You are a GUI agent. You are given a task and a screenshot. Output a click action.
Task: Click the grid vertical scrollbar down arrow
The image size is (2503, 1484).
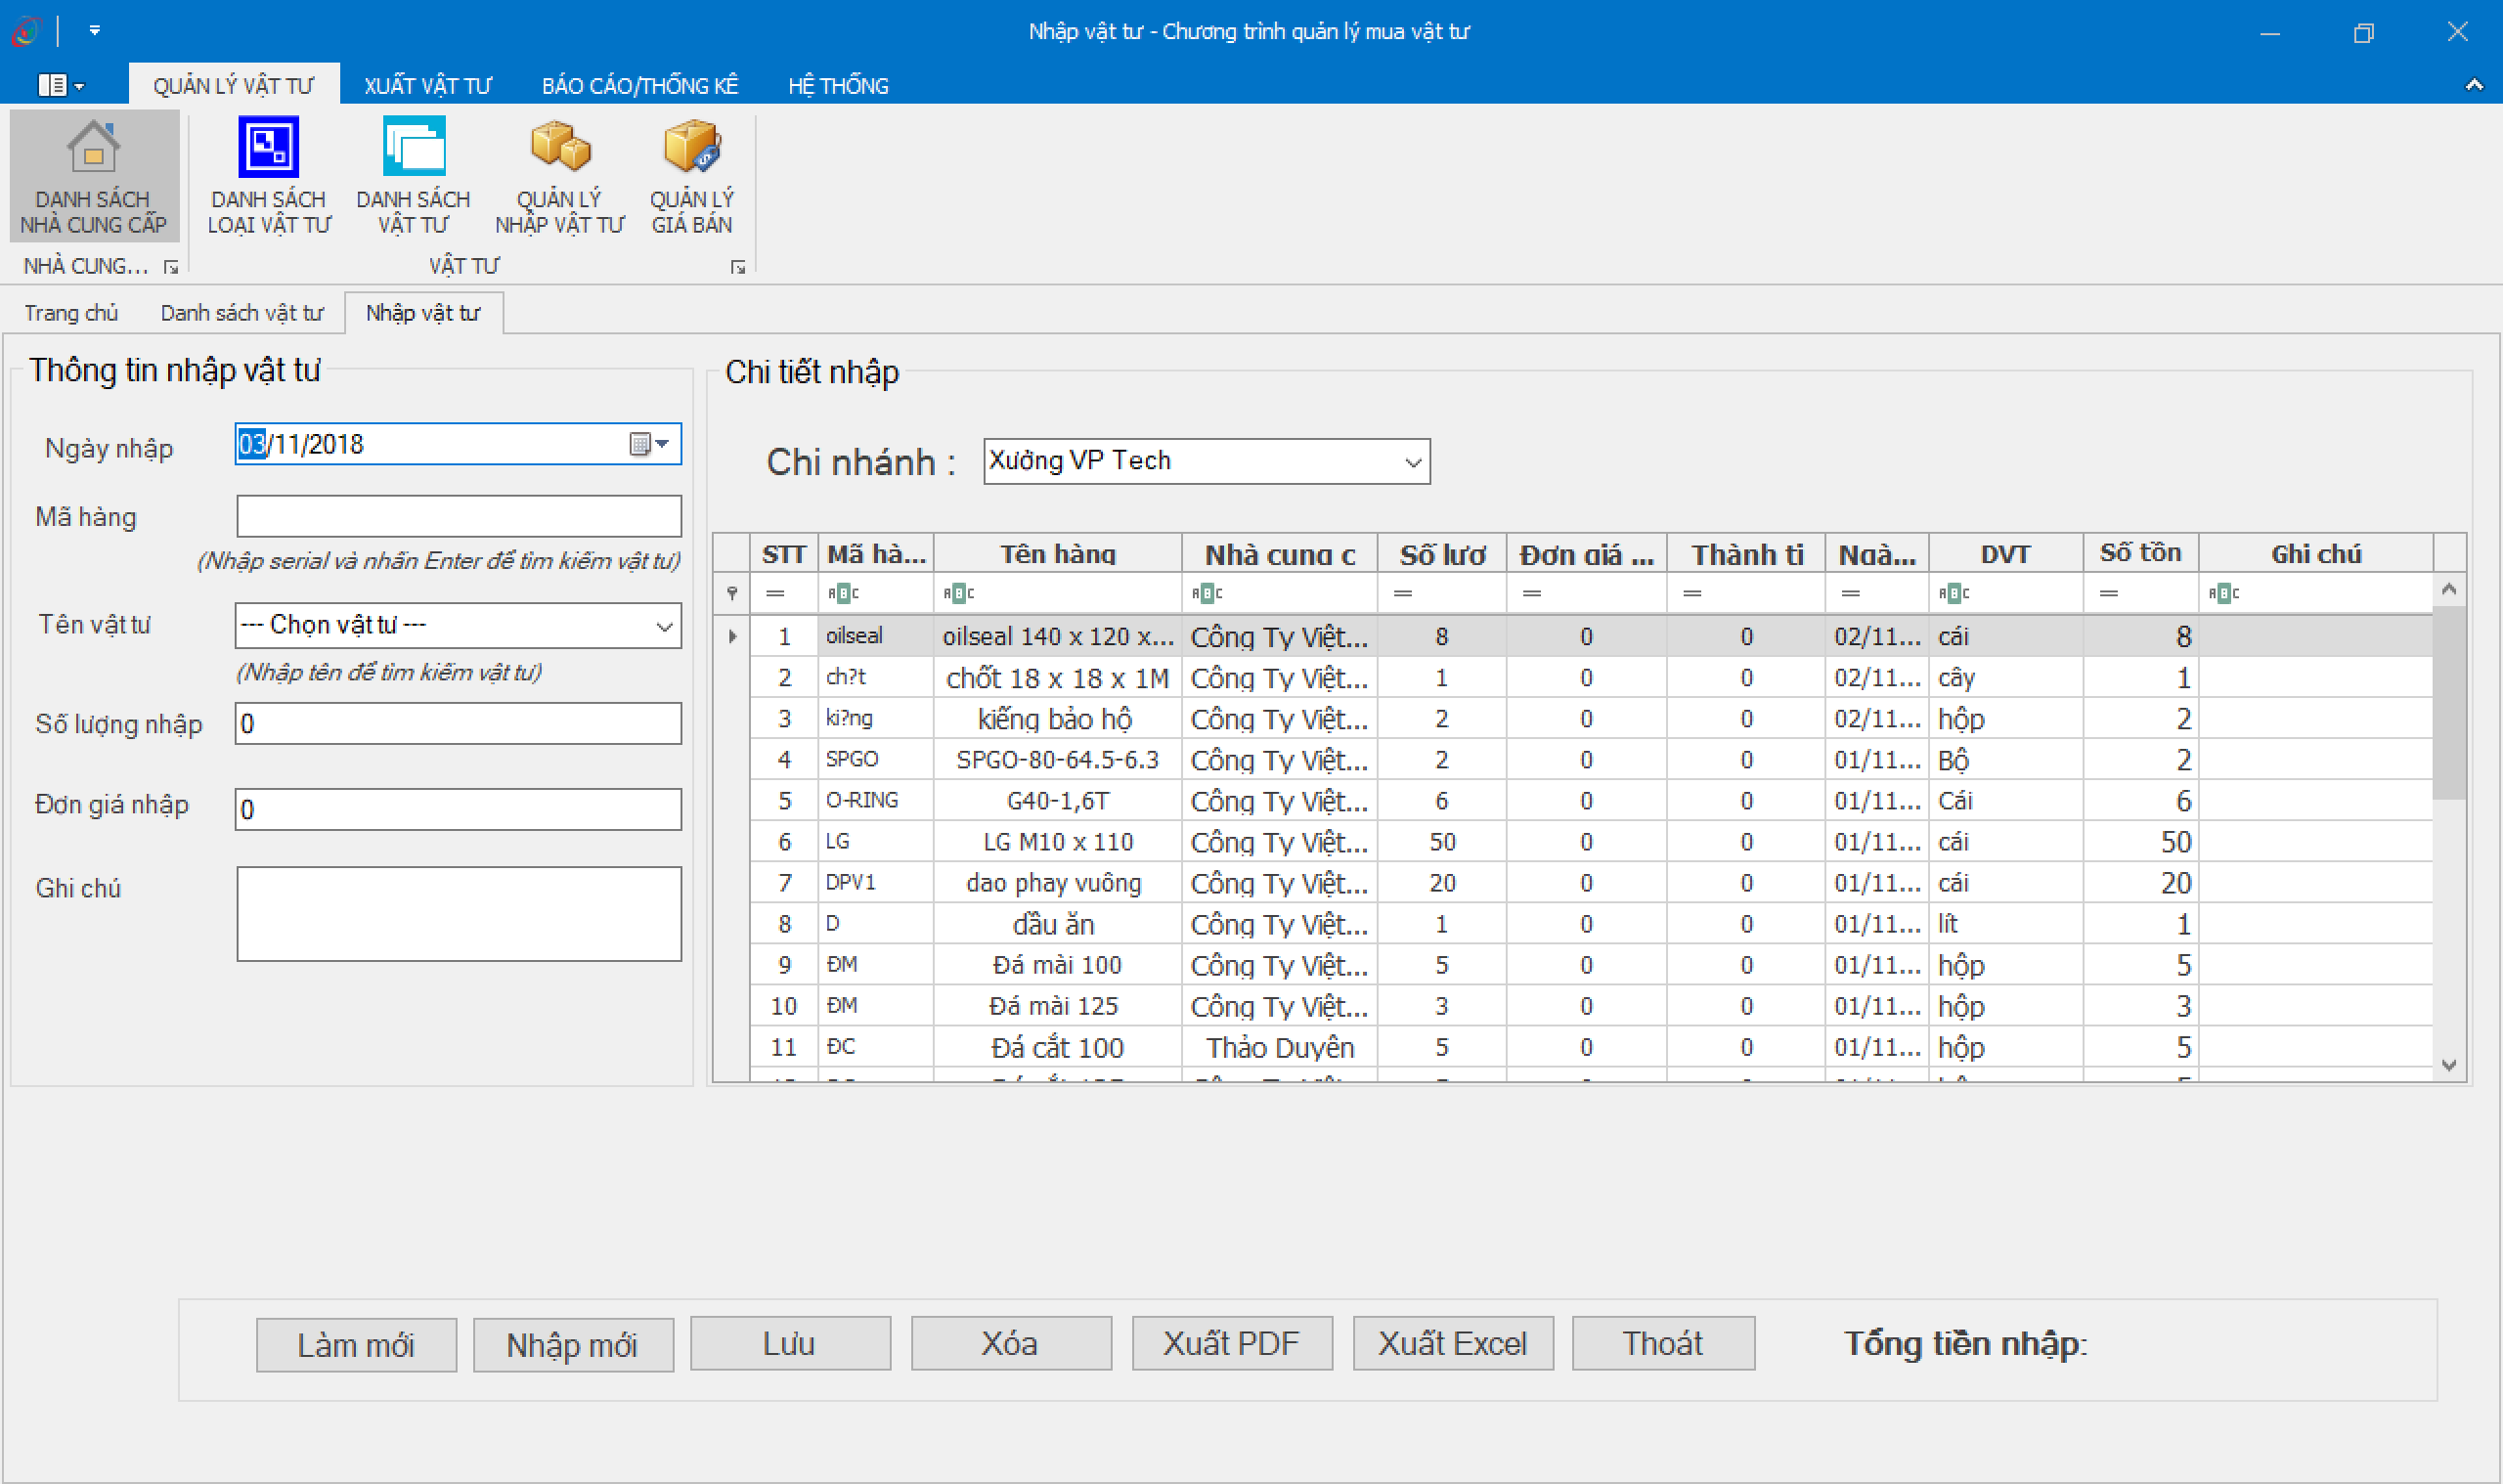2448,1065
